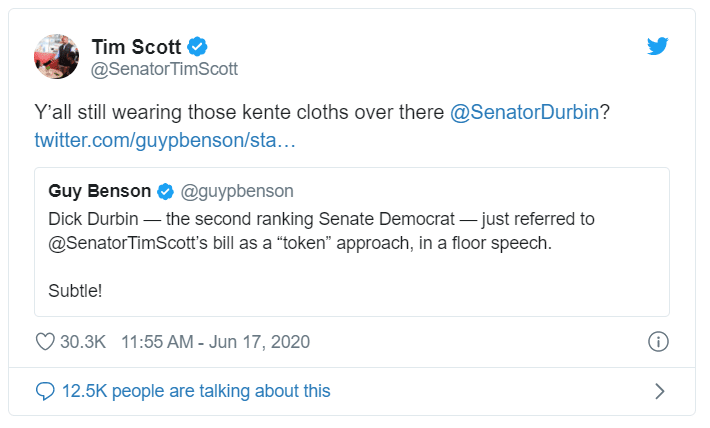Expand conversation with right chevron arrow
Screen dimensions: 710x428
click(660, 391)
